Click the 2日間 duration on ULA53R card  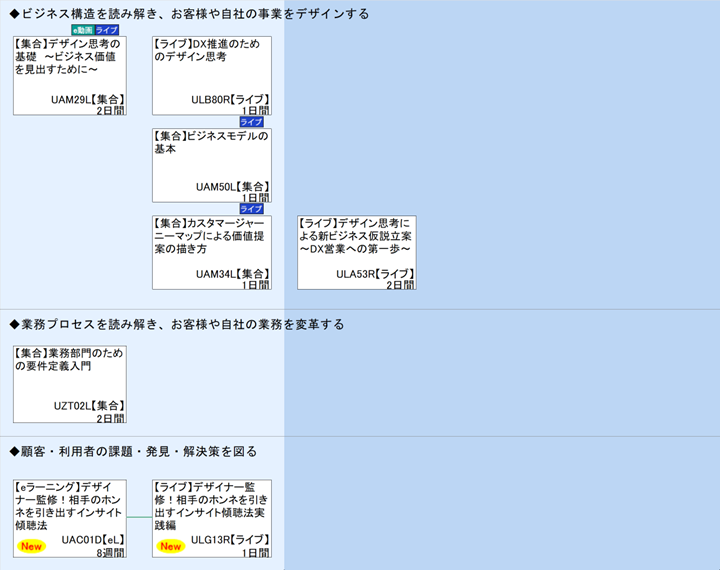pos(400,285)
